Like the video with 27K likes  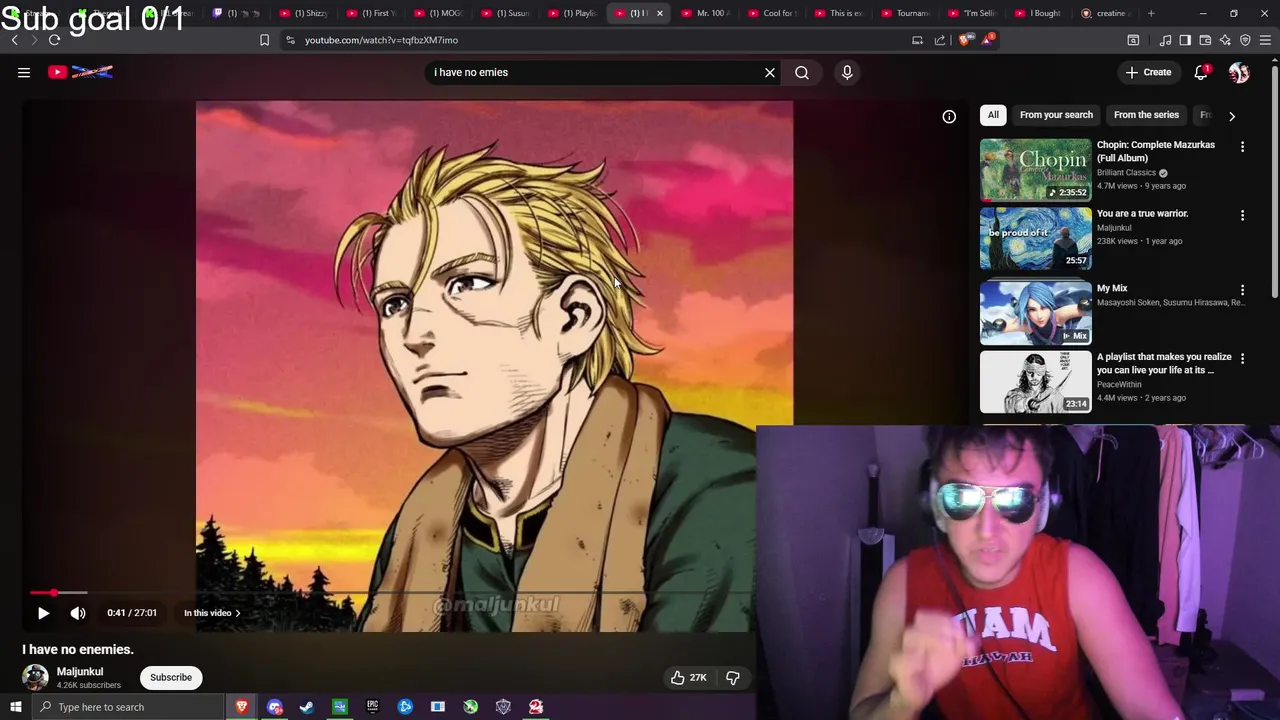689,677
